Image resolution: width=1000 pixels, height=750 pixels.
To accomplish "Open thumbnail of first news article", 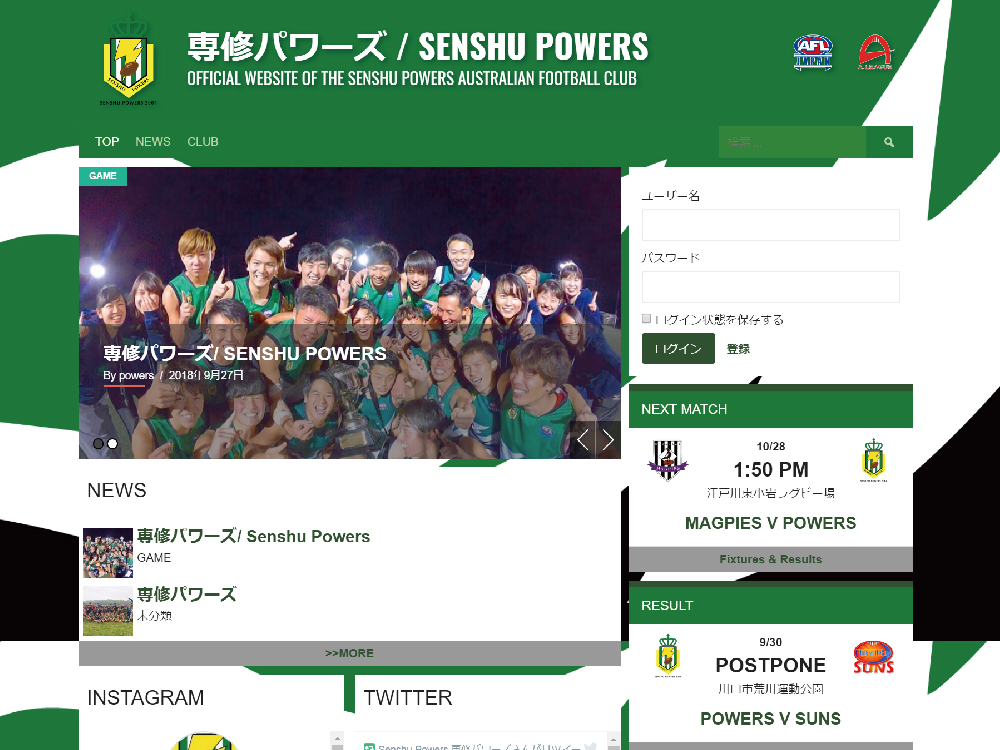I will pyautogui.click(x=108, y=553).
